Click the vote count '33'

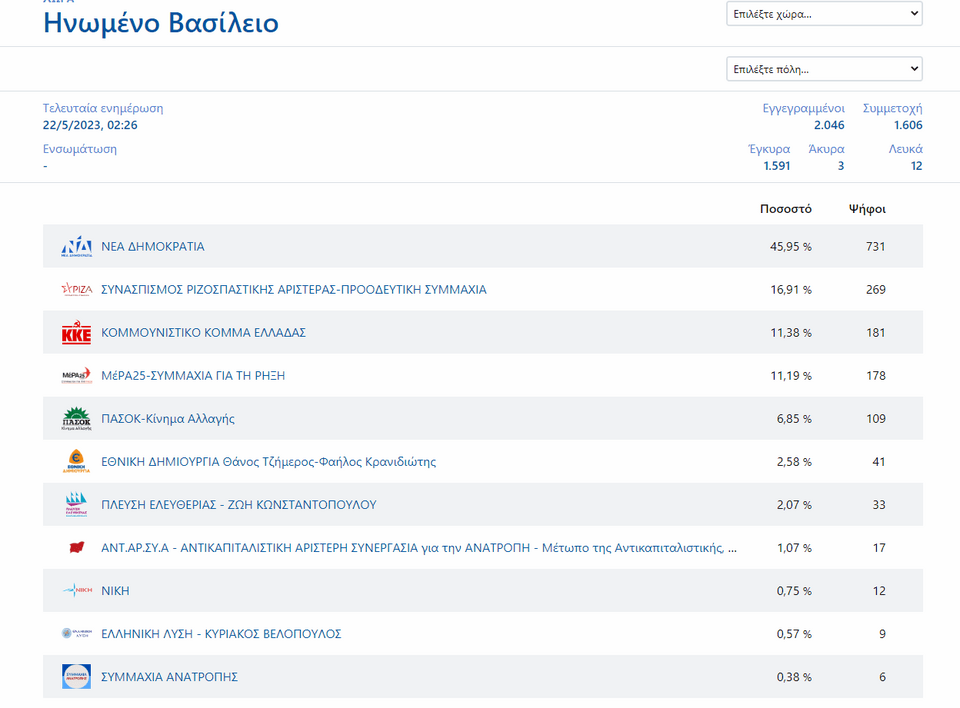coord(879,505)
